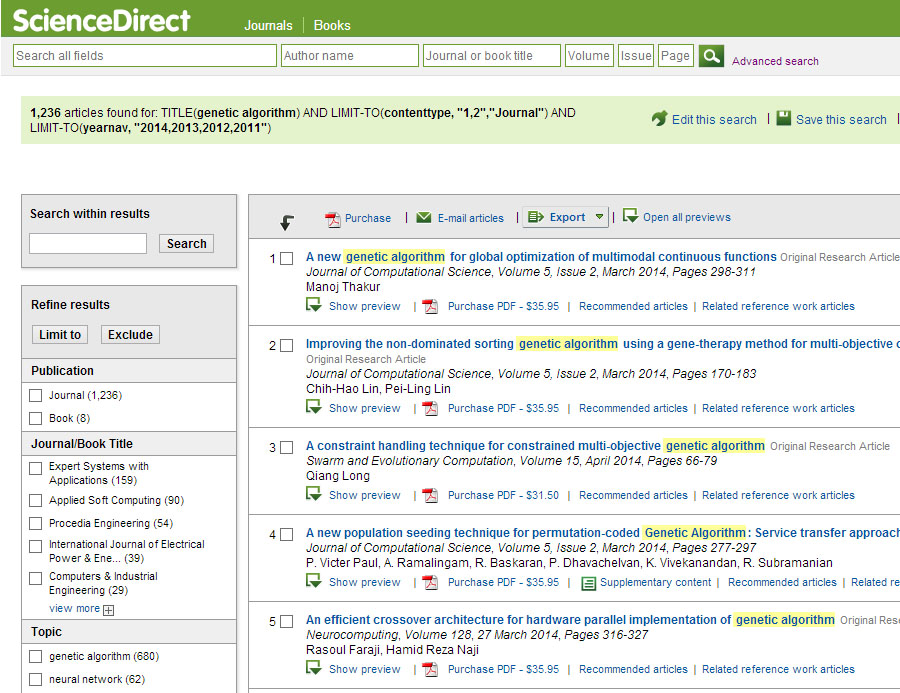This screenshot has height=693, width=900.
Task: Click the Open all previews icon
Action: coord(630,216)
